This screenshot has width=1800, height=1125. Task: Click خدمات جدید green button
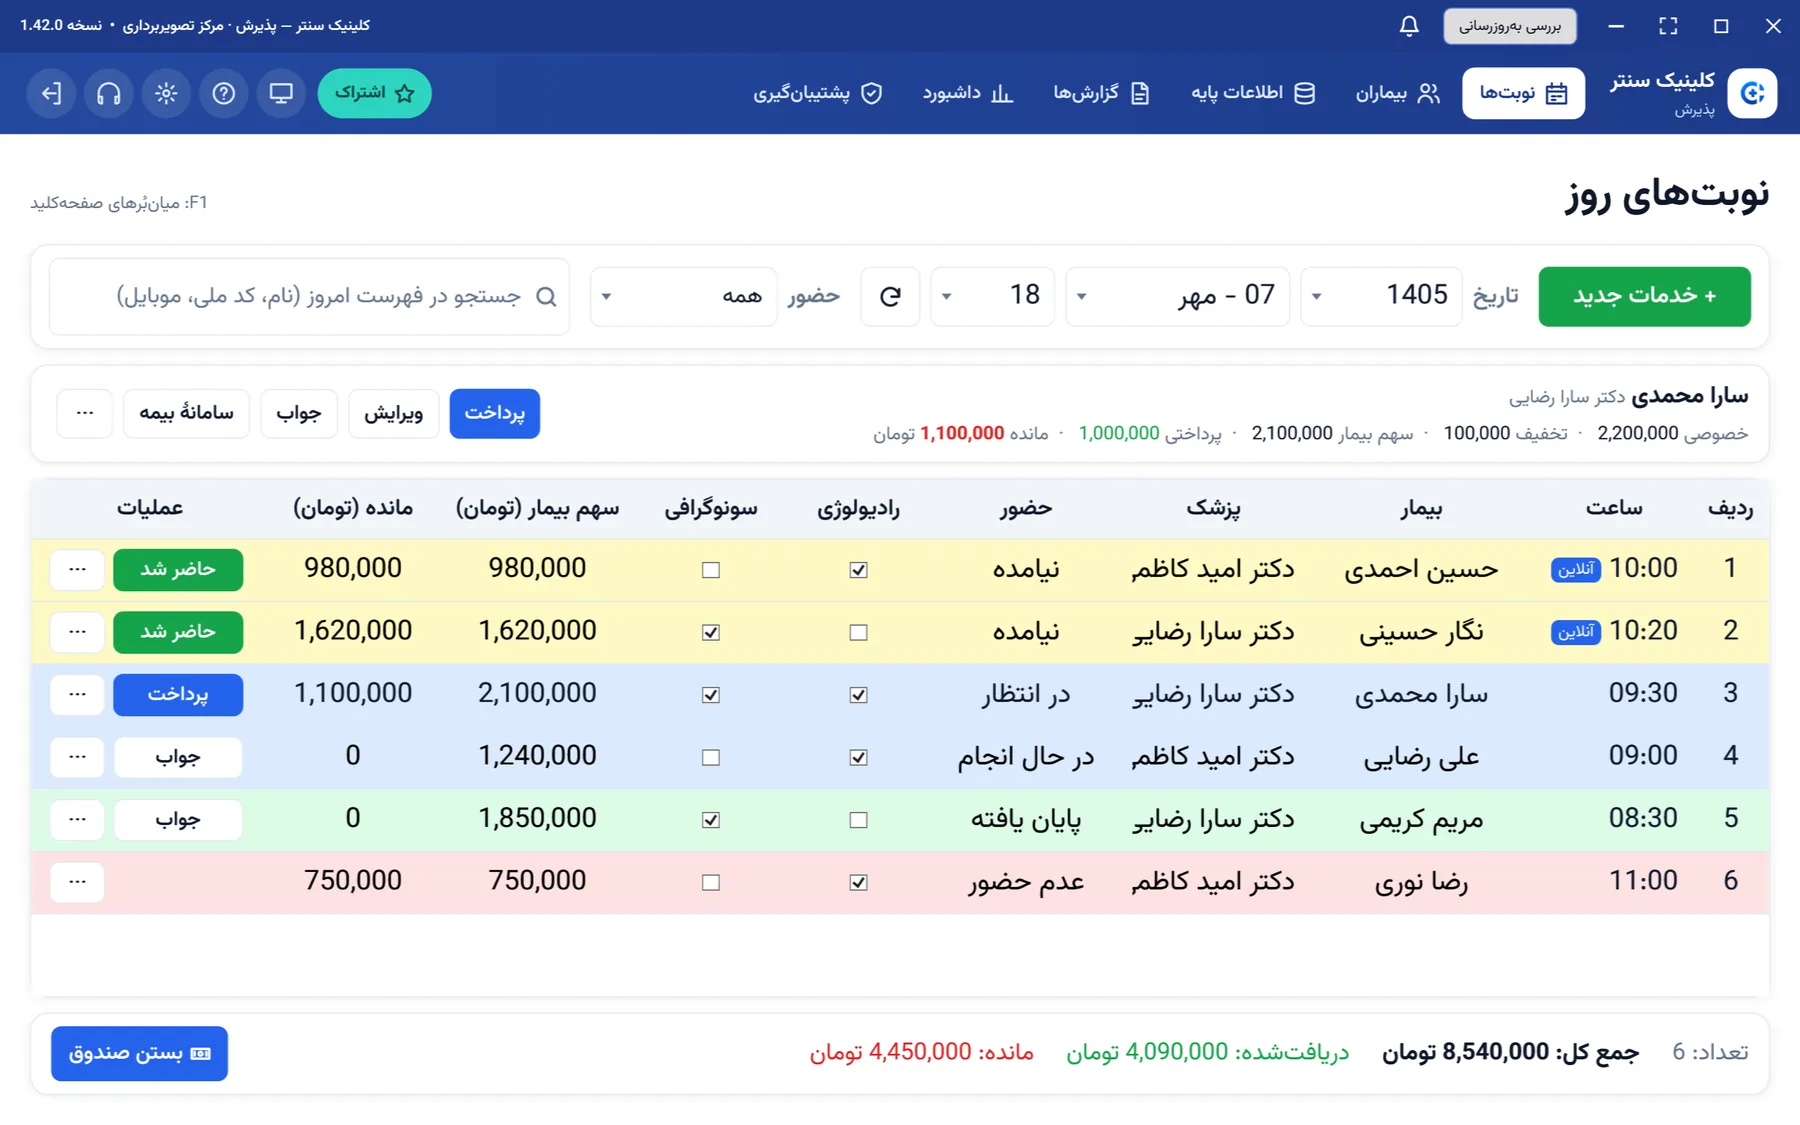pos(1644,296)
